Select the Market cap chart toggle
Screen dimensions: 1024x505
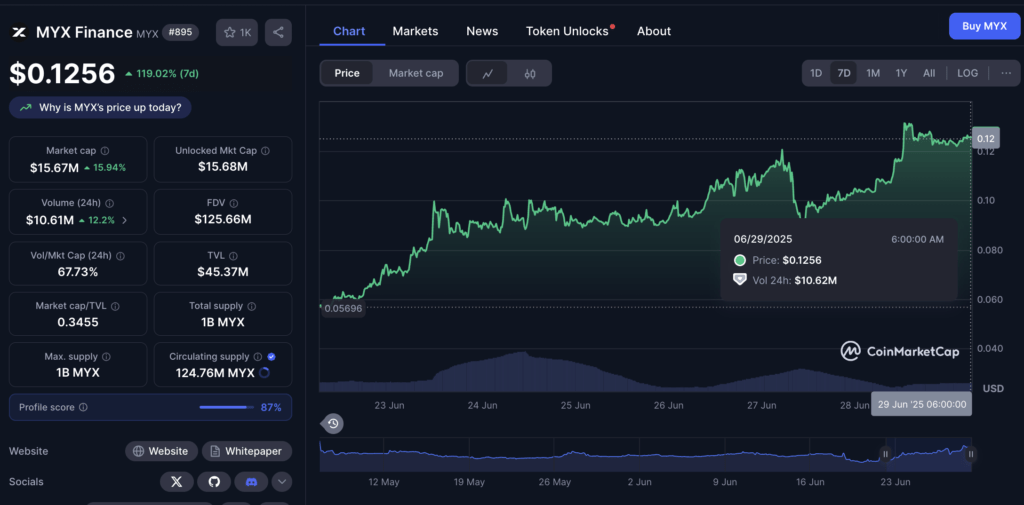(x=416, y=73)
